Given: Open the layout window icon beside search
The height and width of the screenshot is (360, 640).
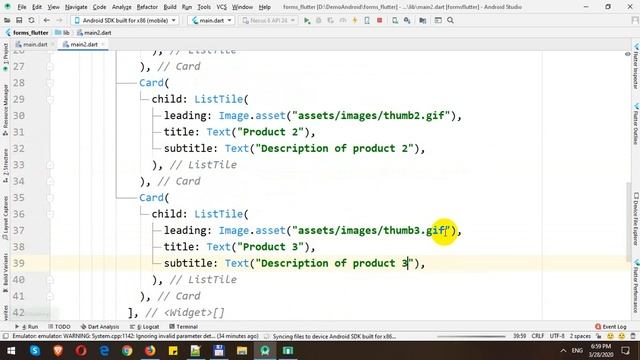Looking at the screenshot, I should click(x=438, y=20).
